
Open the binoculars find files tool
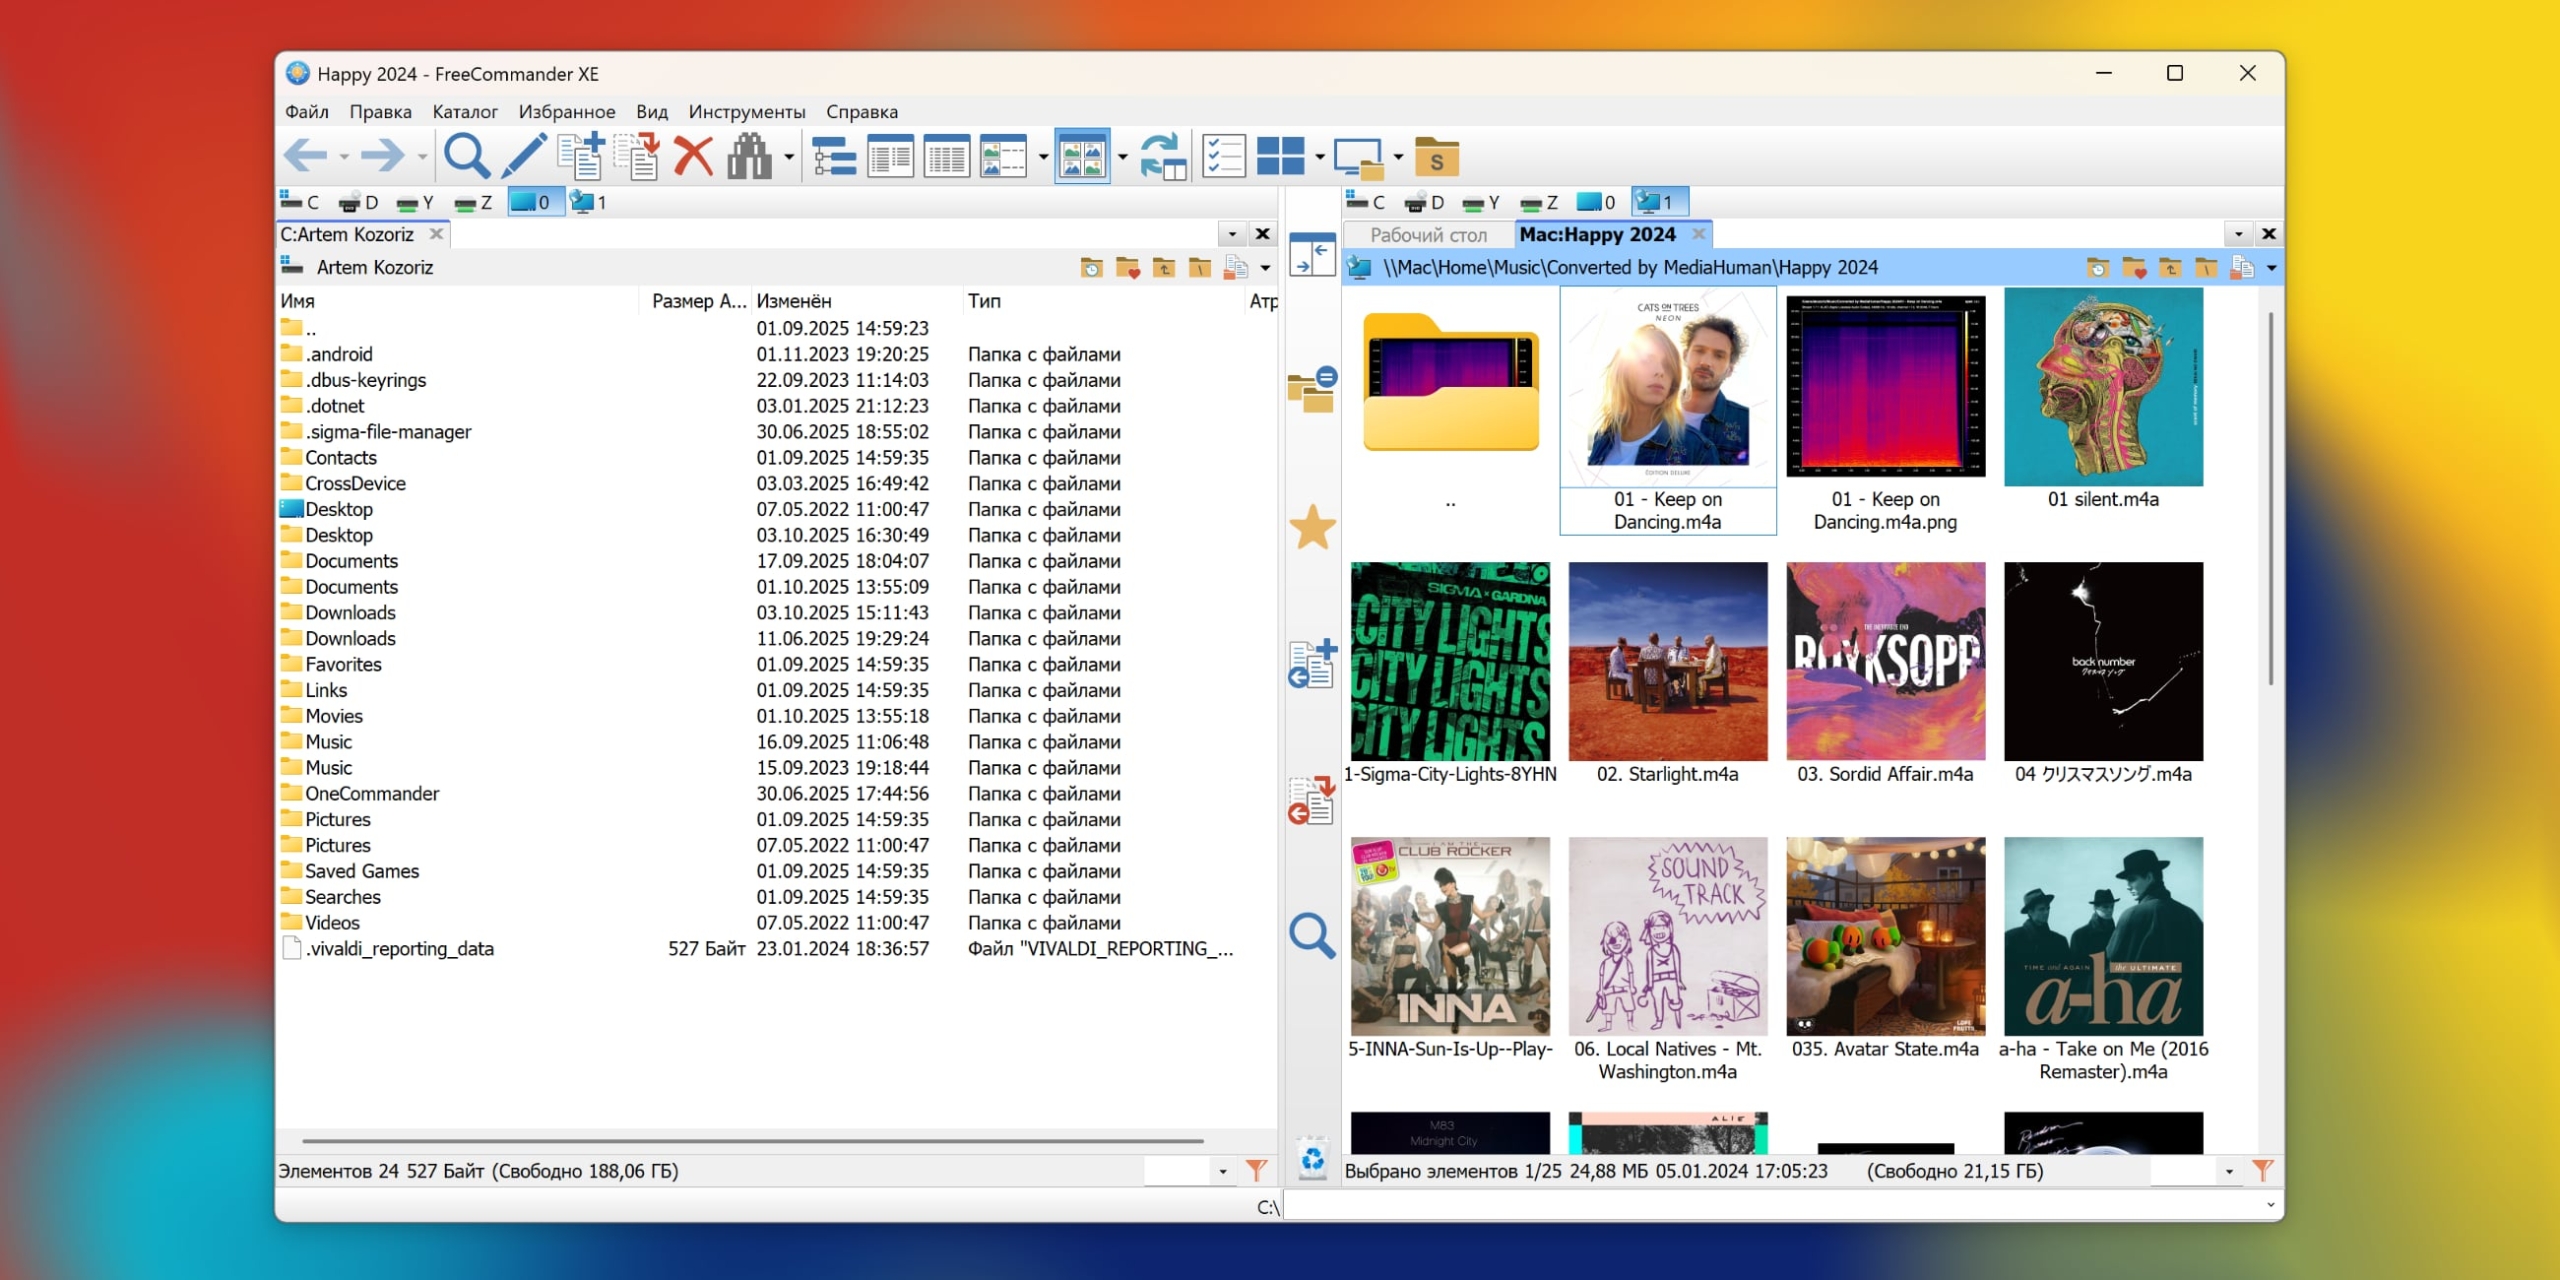[749, 156]
